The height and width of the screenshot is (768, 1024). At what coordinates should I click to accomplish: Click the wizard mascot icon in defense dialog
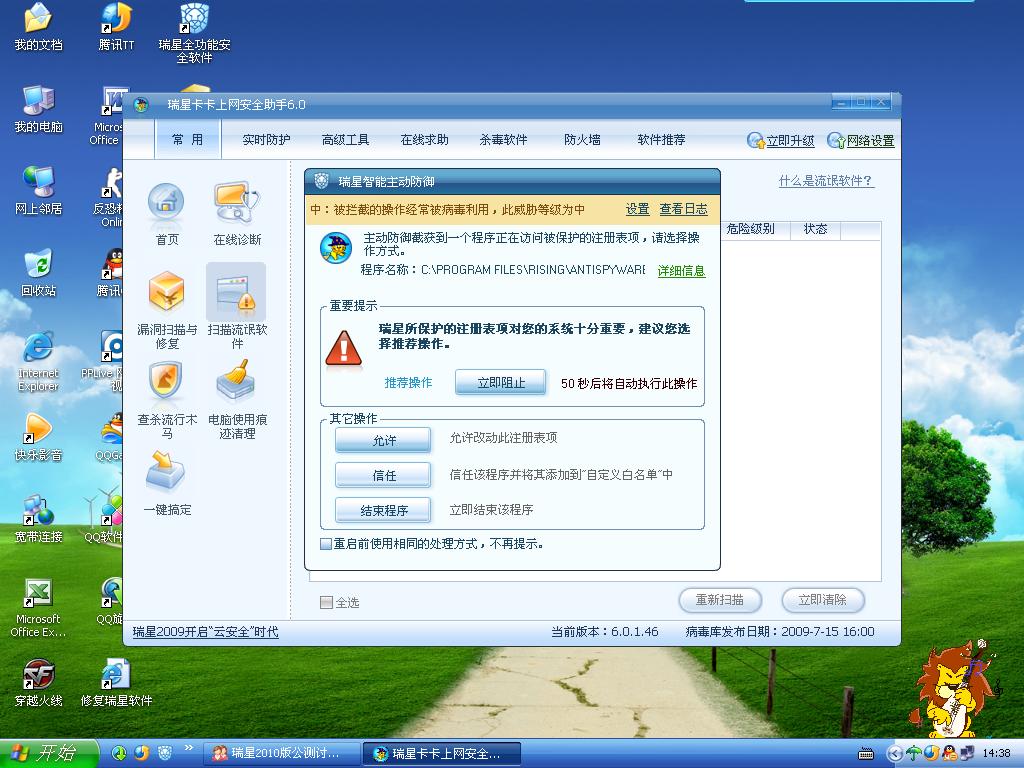tap(336, 248)
